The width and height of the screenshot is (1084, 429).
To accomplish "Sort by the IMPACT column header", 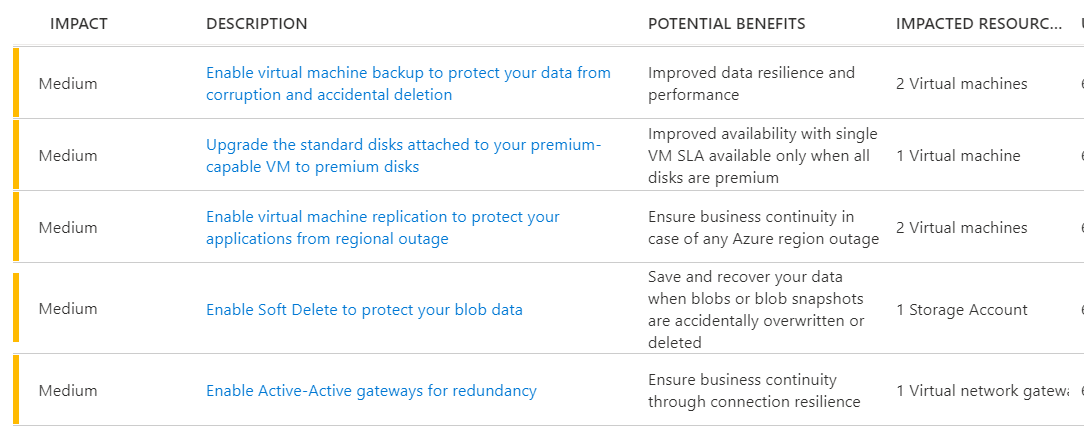I will 80,23.
